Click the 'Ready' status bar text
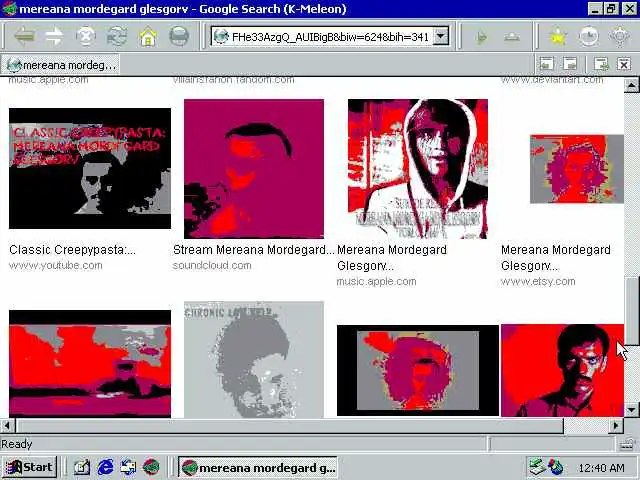Screen dimensions: 640x480 tap(16, 444)
